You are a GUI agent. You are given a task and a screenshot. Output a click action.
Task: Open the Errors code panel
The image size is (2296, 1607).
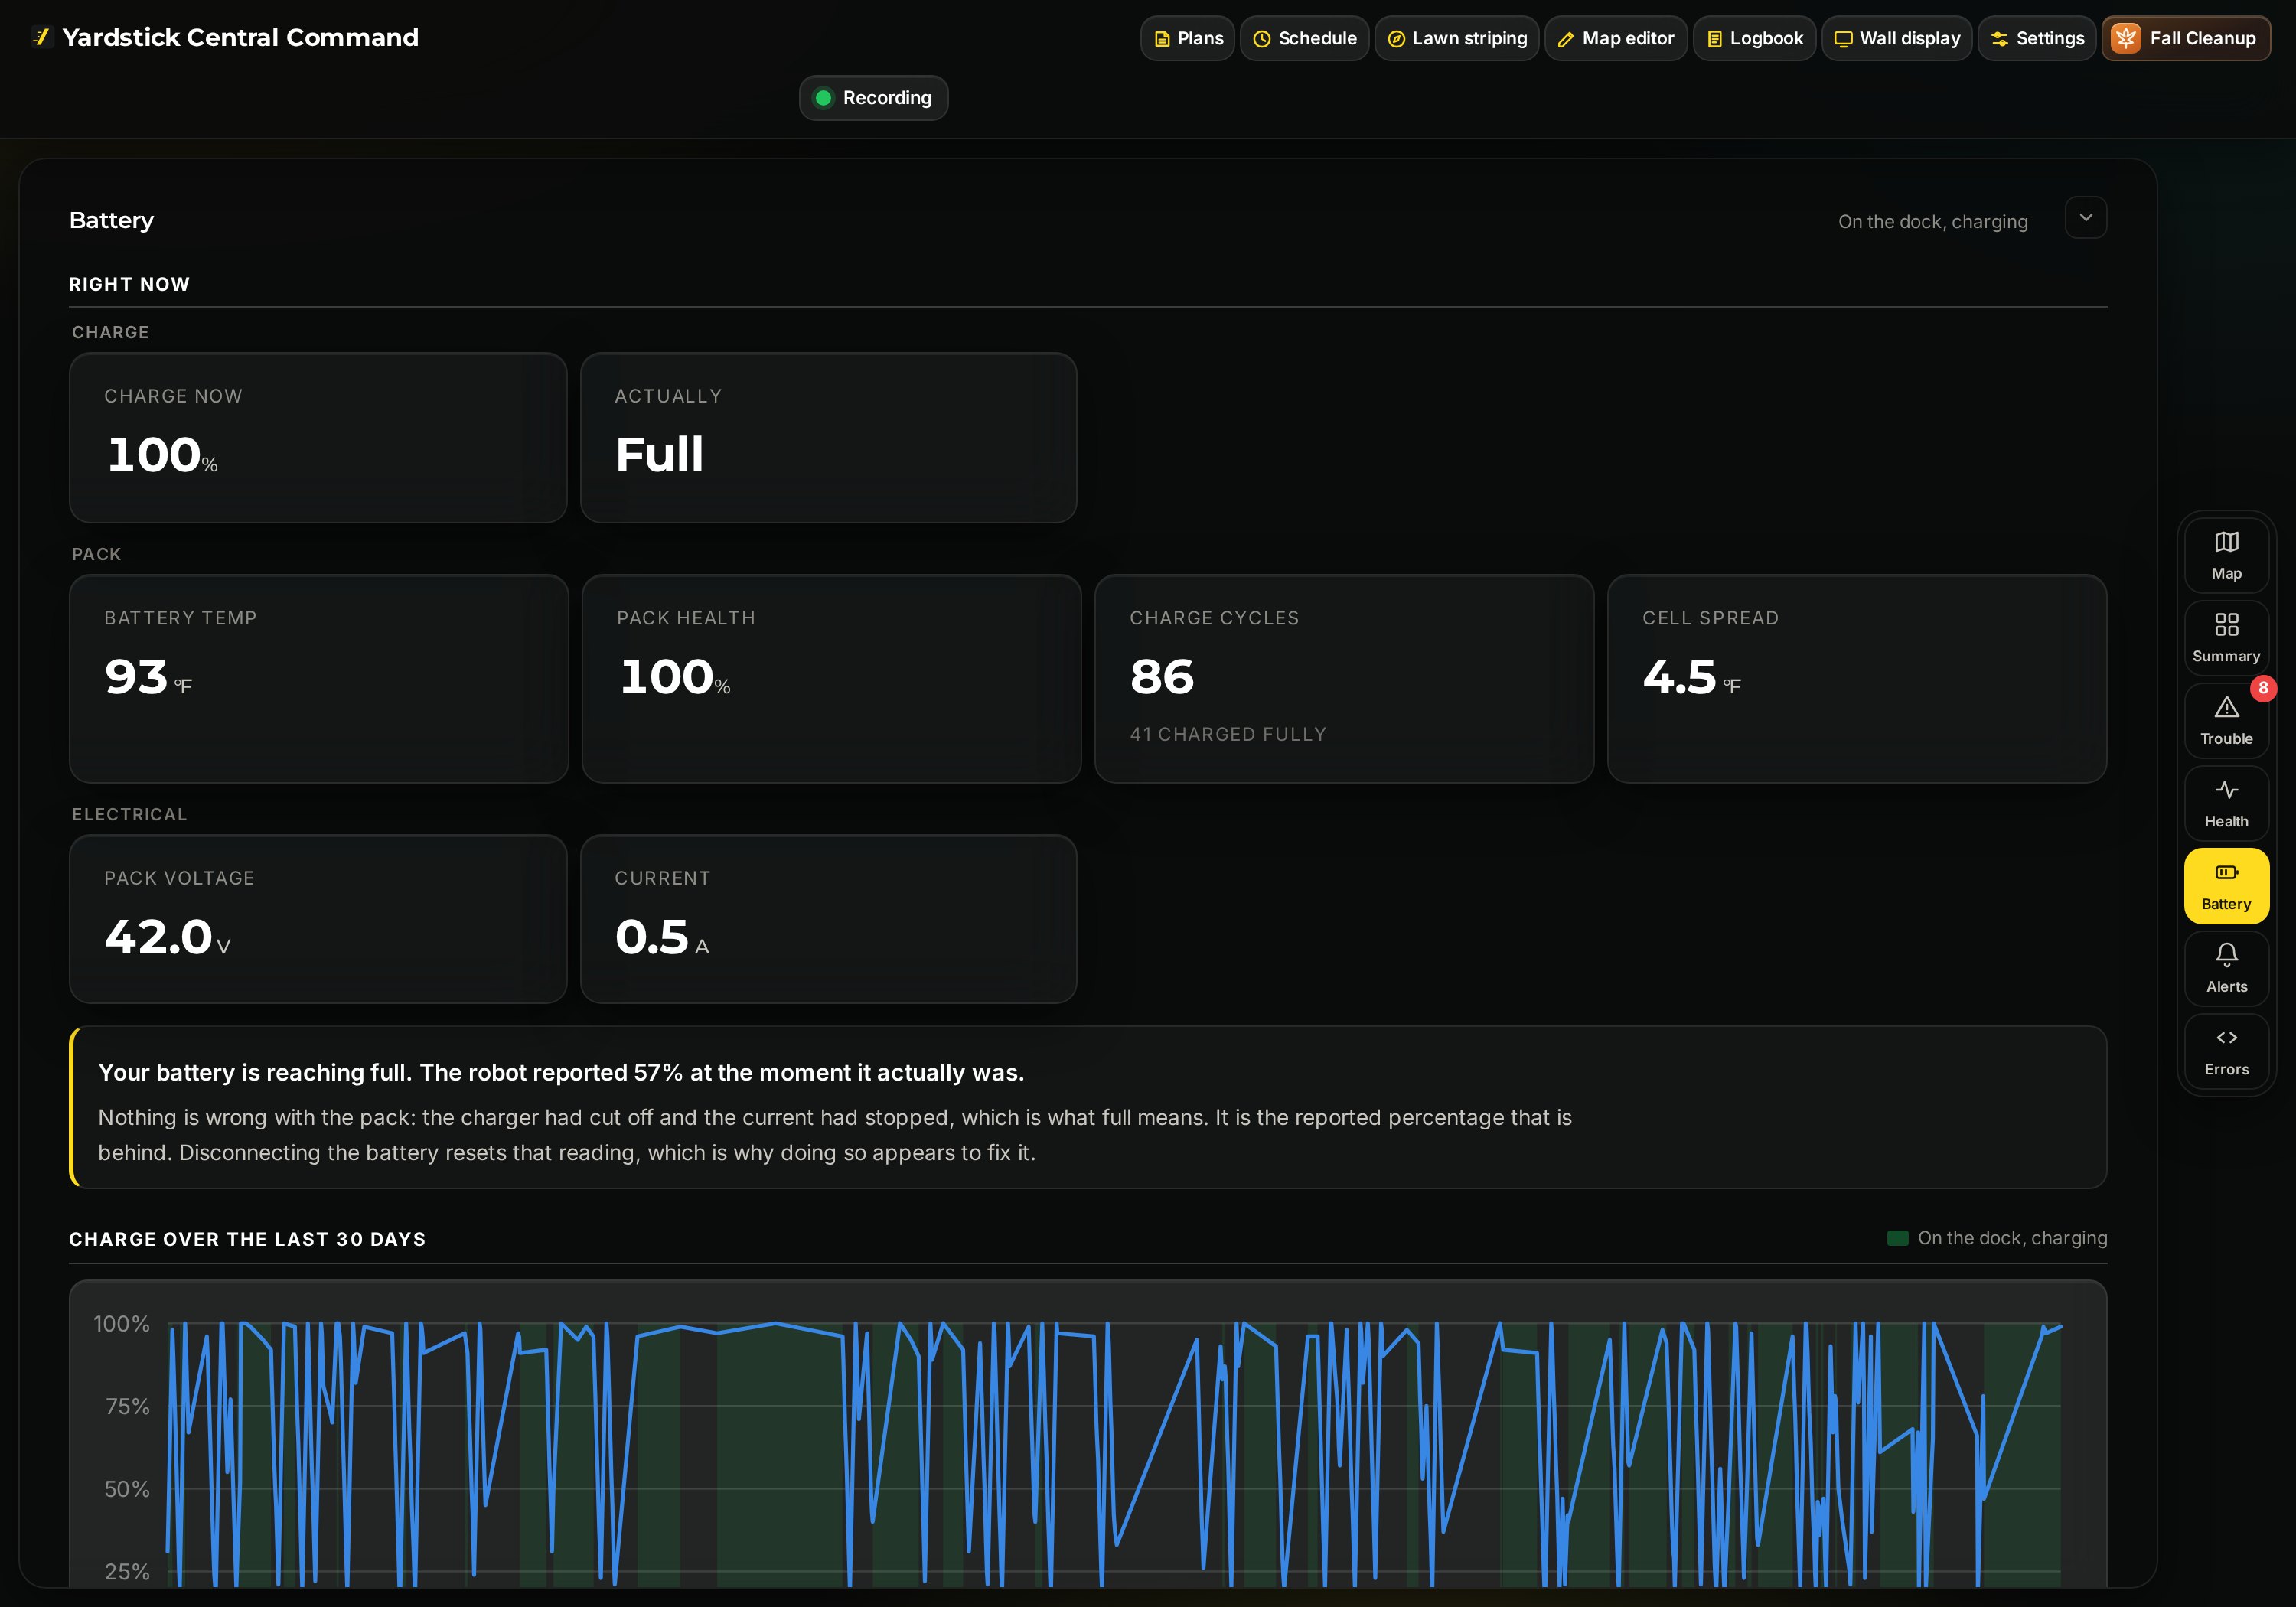coord(2226,1052)
